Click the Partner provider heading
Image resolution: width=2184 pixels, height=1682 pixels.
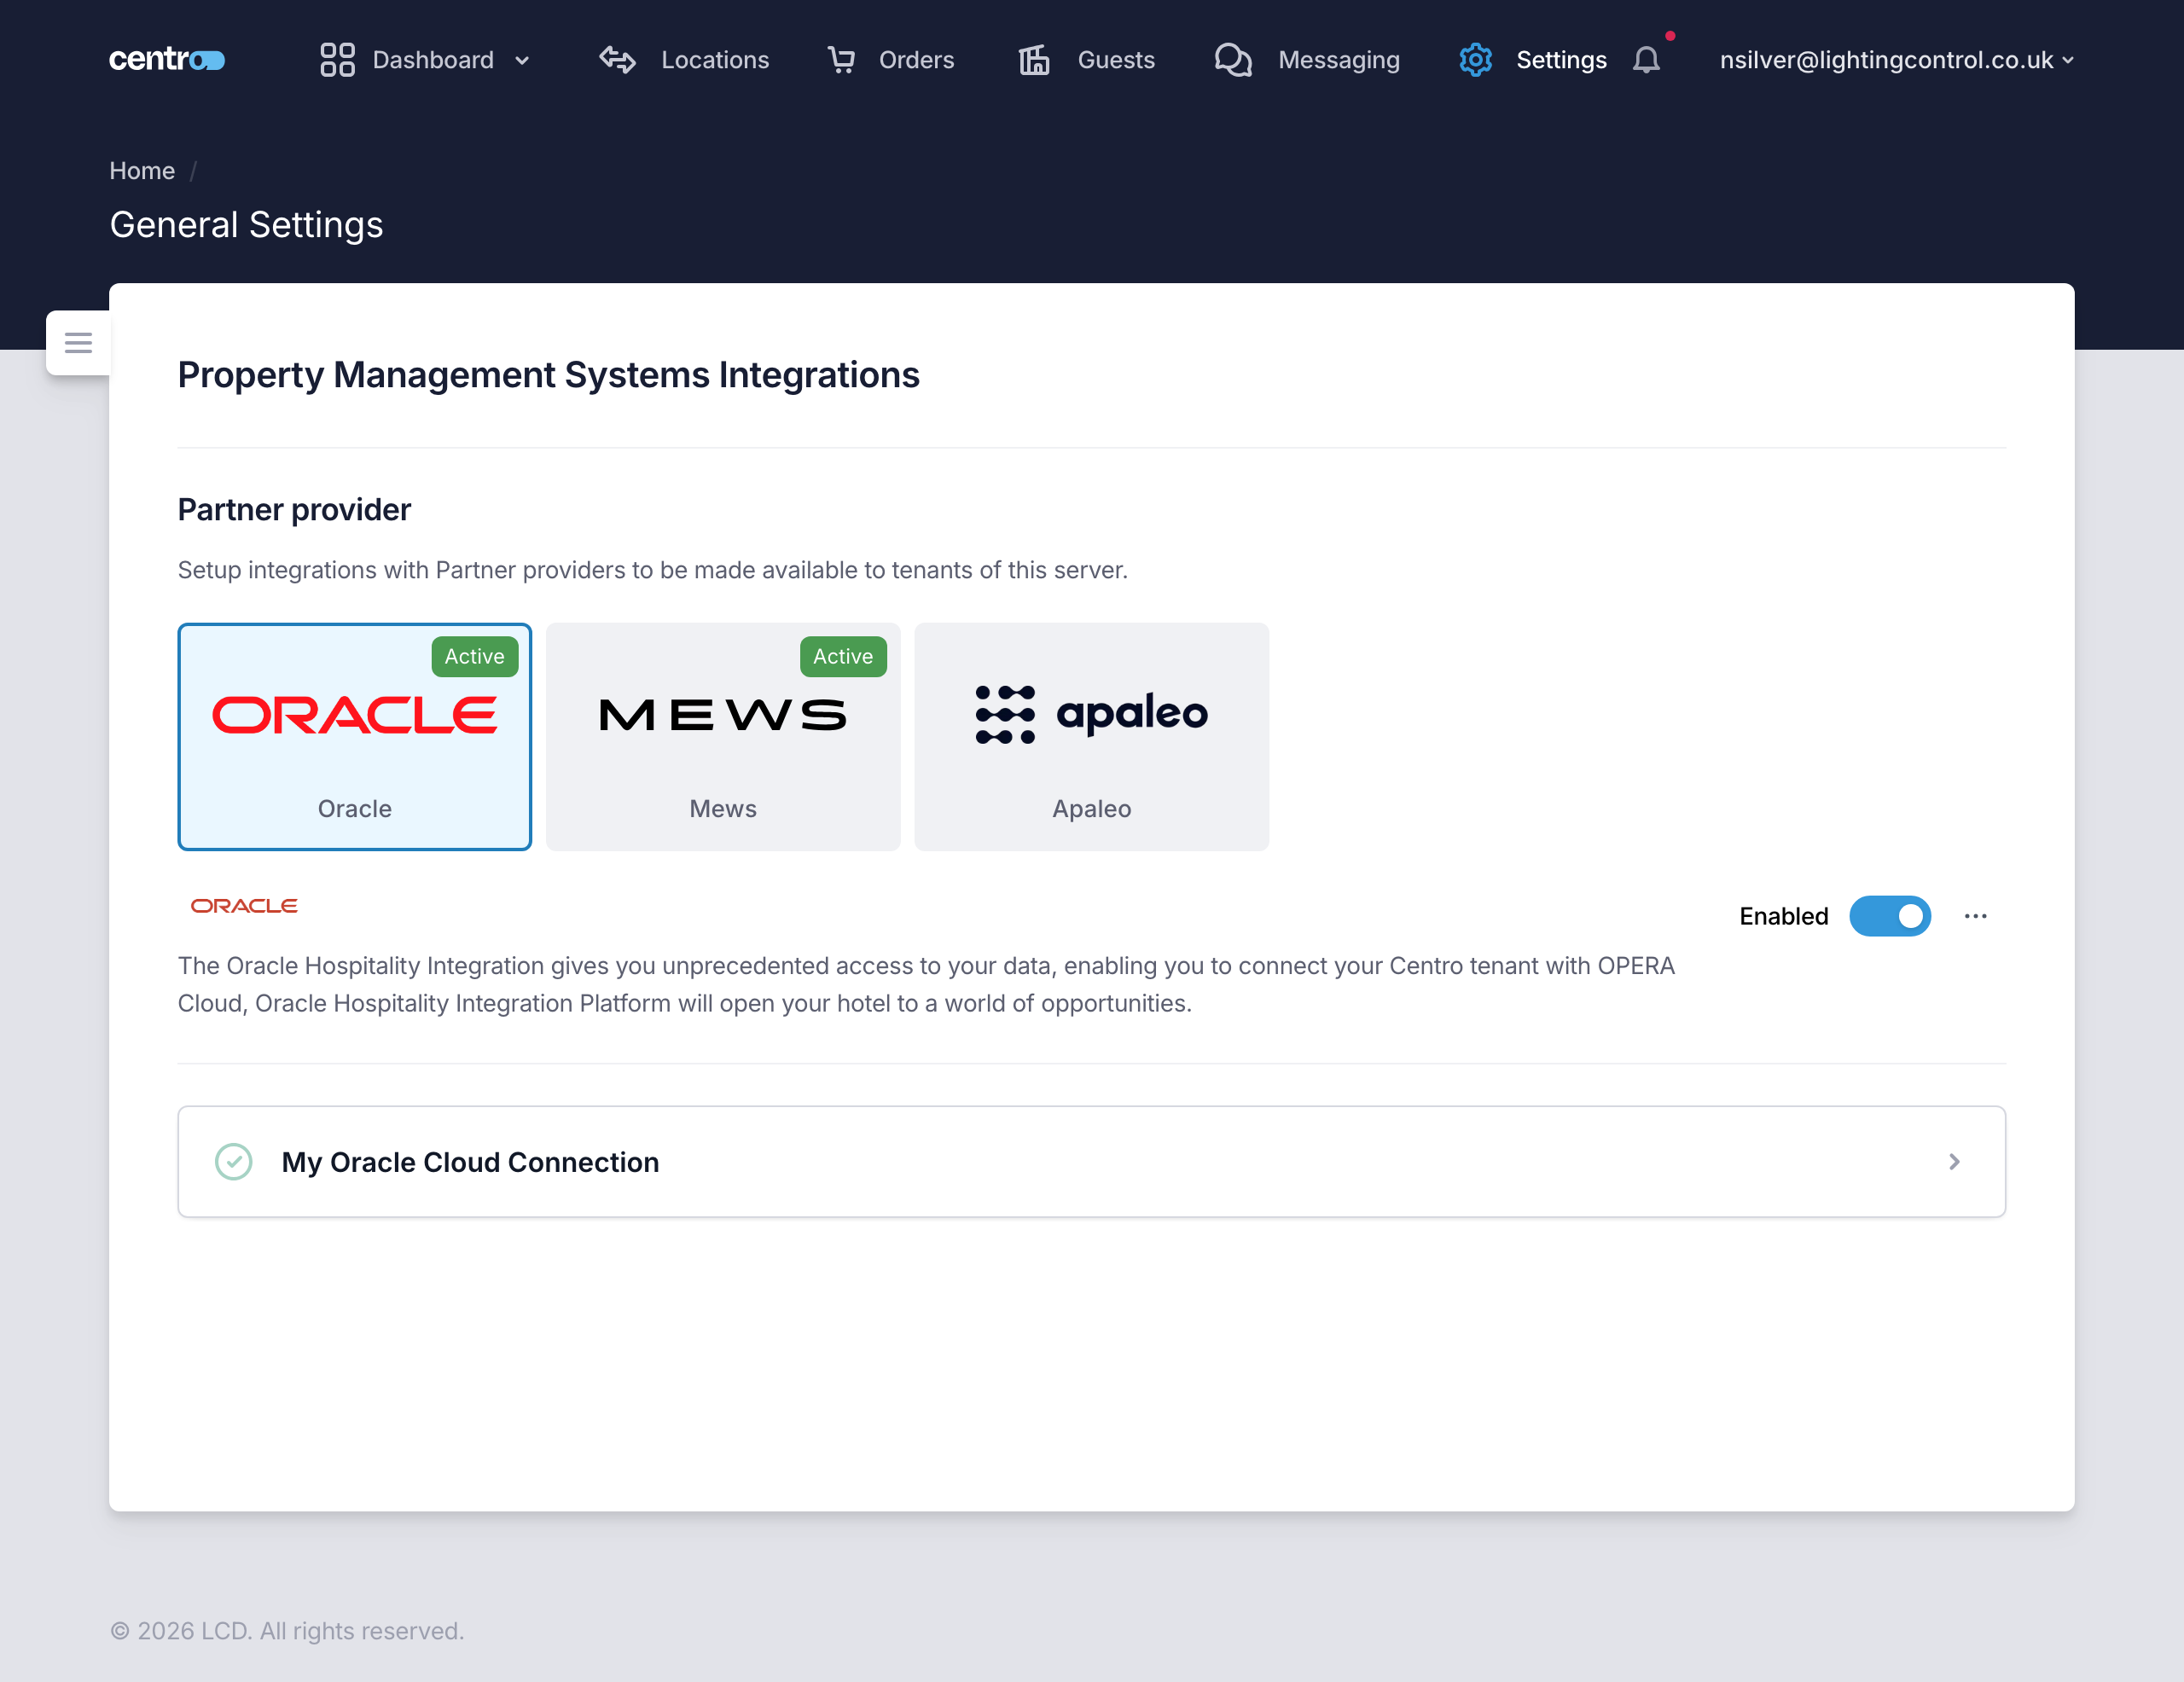point(294,510)
